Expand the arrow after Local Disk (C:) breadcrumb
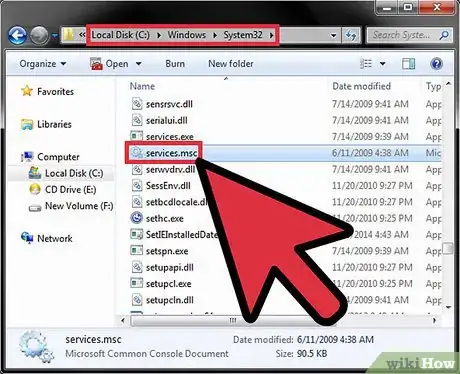The height and width of the screenshot is (374, 460). tap(159, 35)
